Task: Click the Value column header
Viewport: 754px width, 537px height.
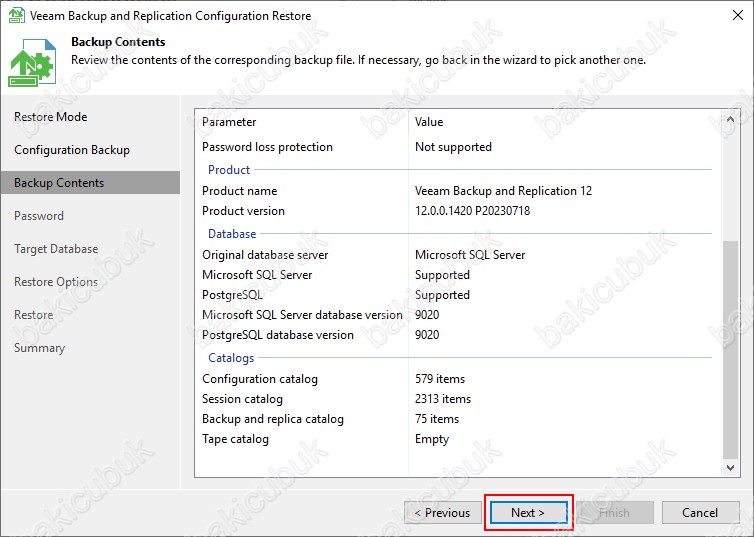Action: point(429,122)
